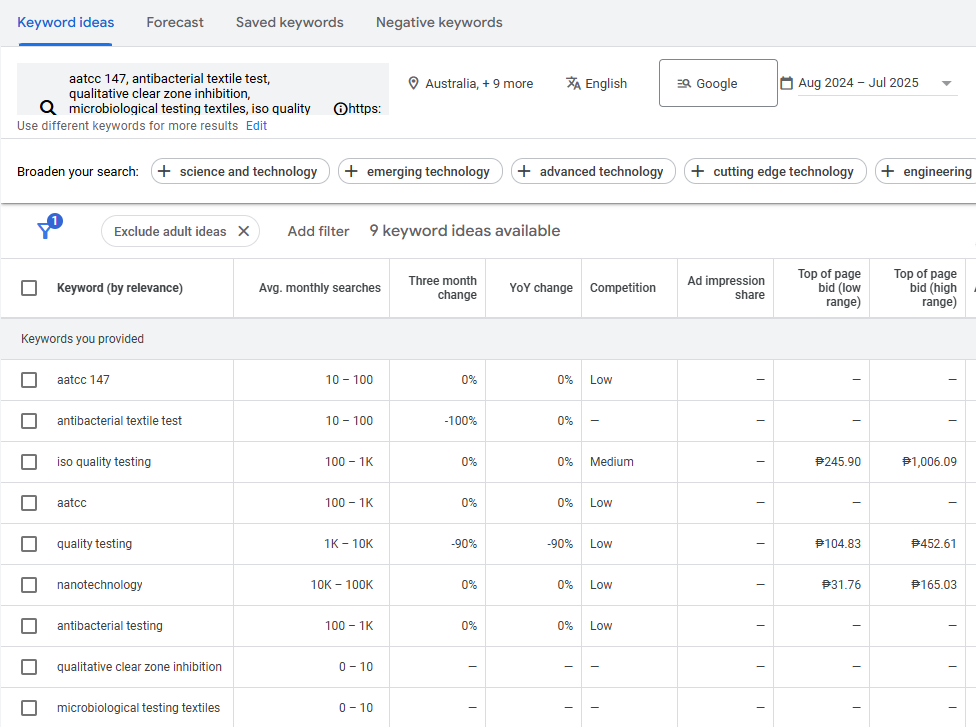Select the 'aatcc 147' keyword checkbox
This screenshot has width=976, height=727.
coord(29,380)
